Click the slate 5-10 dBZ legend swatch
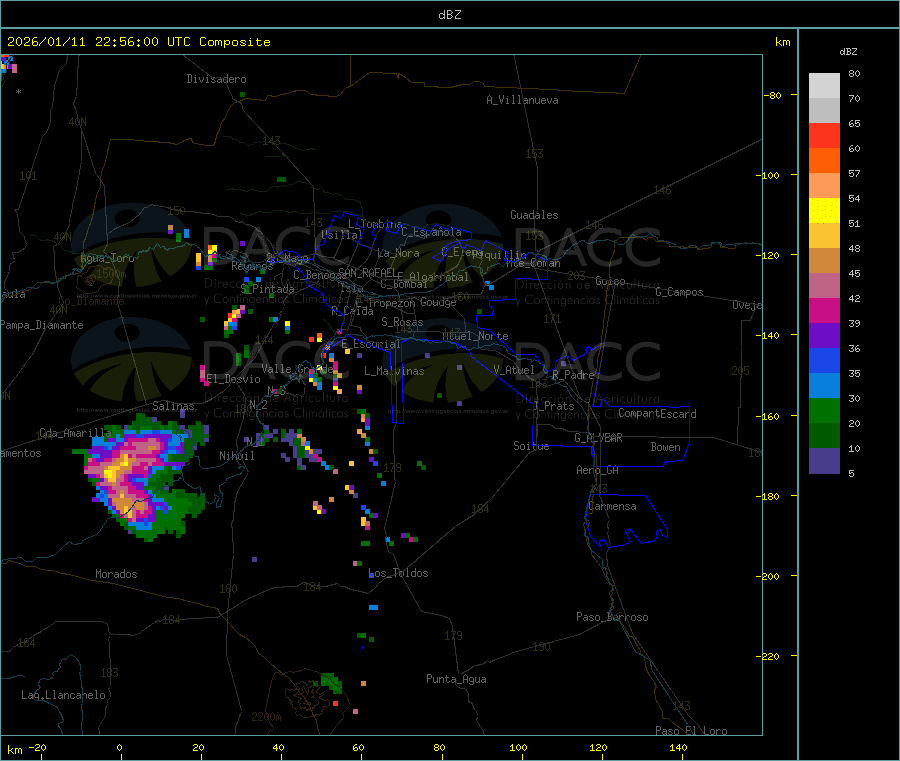The width and height of the screenshot is (900, 761). (824, 461)
